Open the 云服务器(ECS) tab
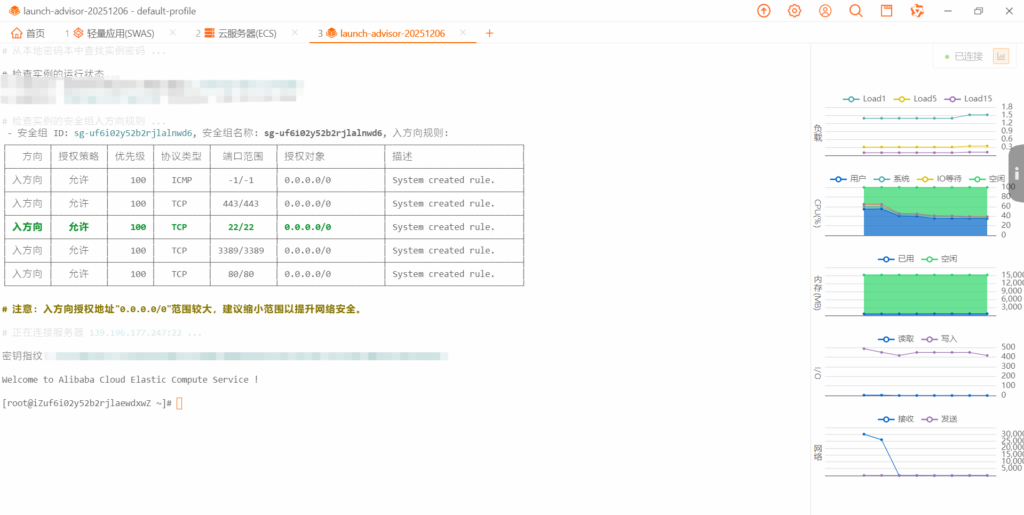 238,33
